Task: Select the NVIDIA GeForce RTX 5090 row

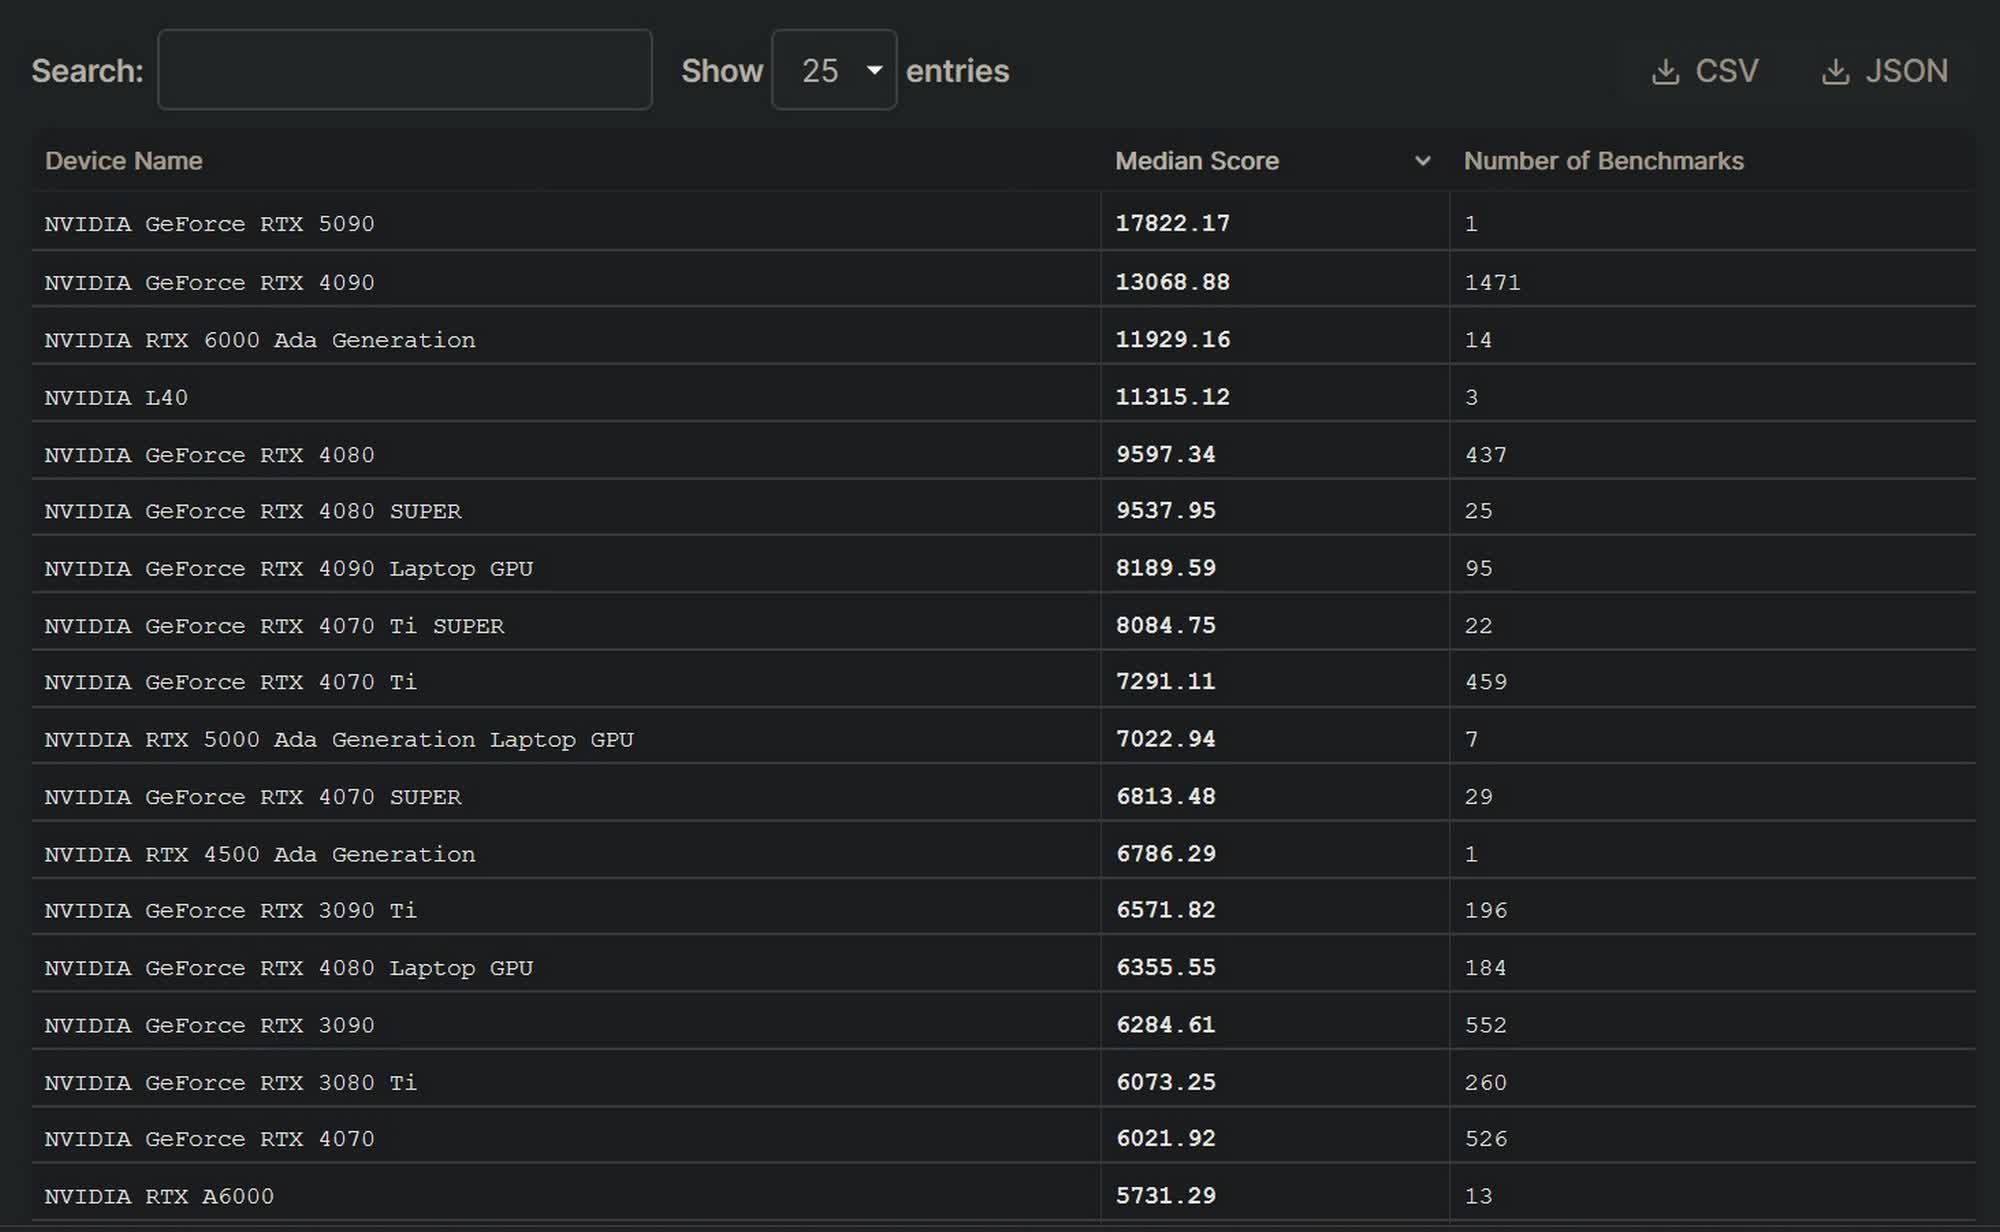Action: click(210, 224)
